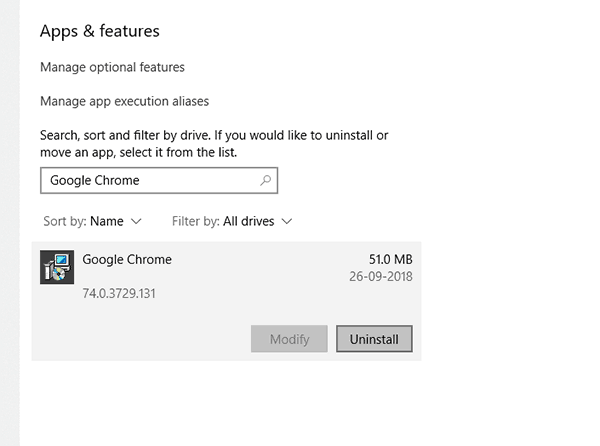Viewport: 600px width, 446px height.
Task: Open the Filter by All drives dropdown
Action: (232, 221)
